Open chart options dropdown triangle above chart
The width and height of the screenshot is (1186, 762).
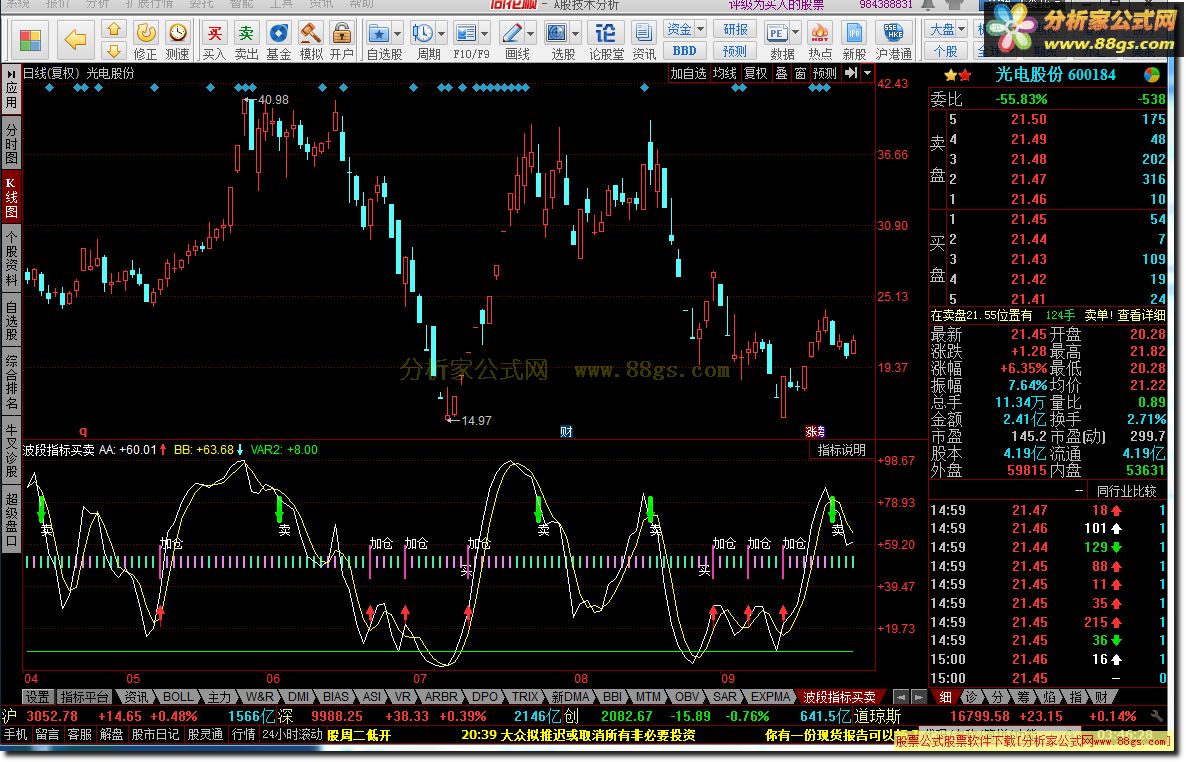coord(868,73)
